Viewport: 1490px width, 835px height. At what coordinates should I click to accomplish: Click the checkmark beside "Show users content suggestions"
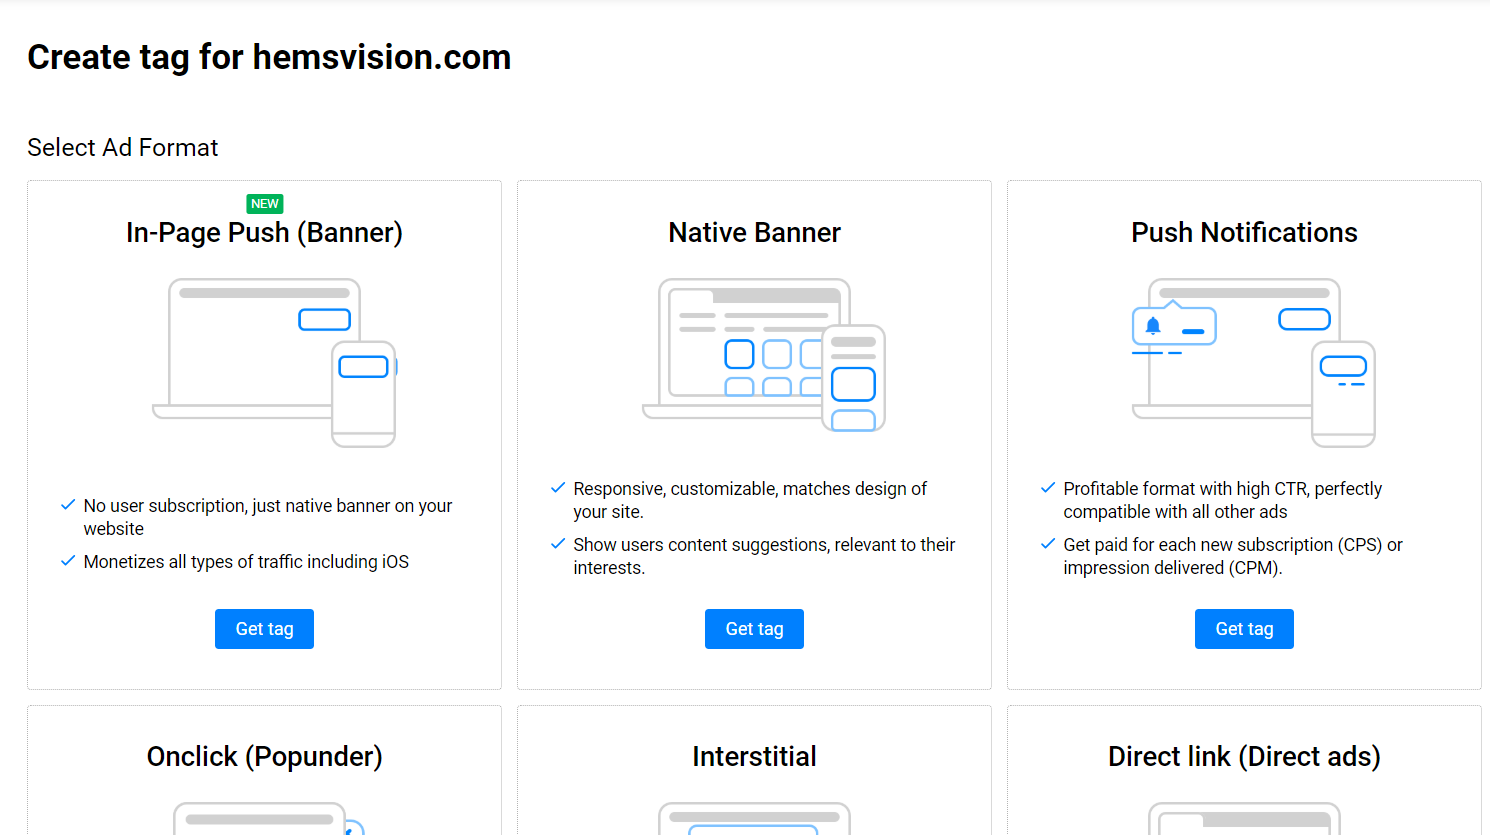(x=558, y=544)
